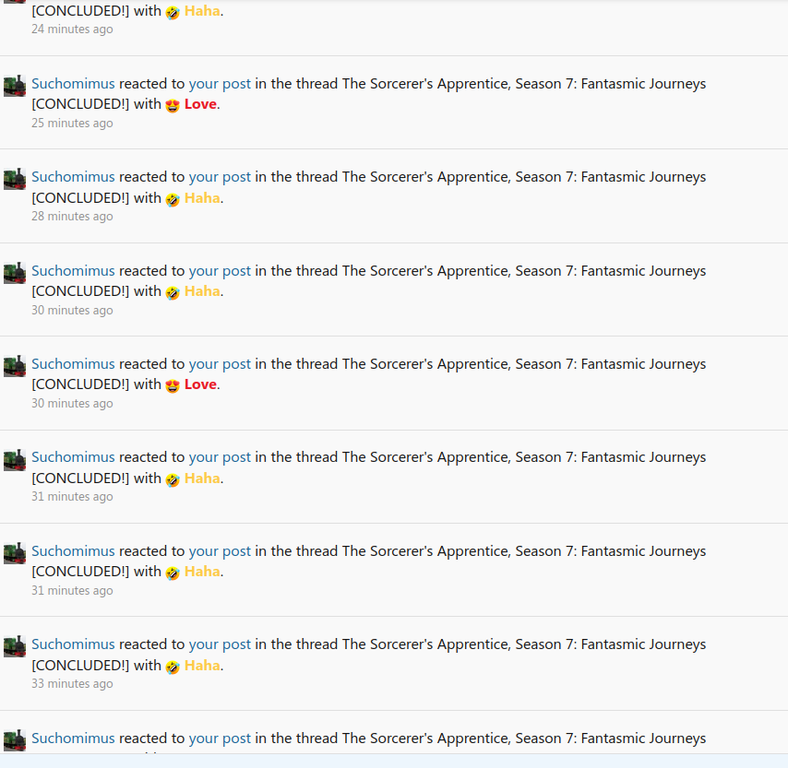The width and height of the screenshot is (788, 768).
Task: Open "your post" in the 33 minutes ago alert
Action: [x=220, y=645]
